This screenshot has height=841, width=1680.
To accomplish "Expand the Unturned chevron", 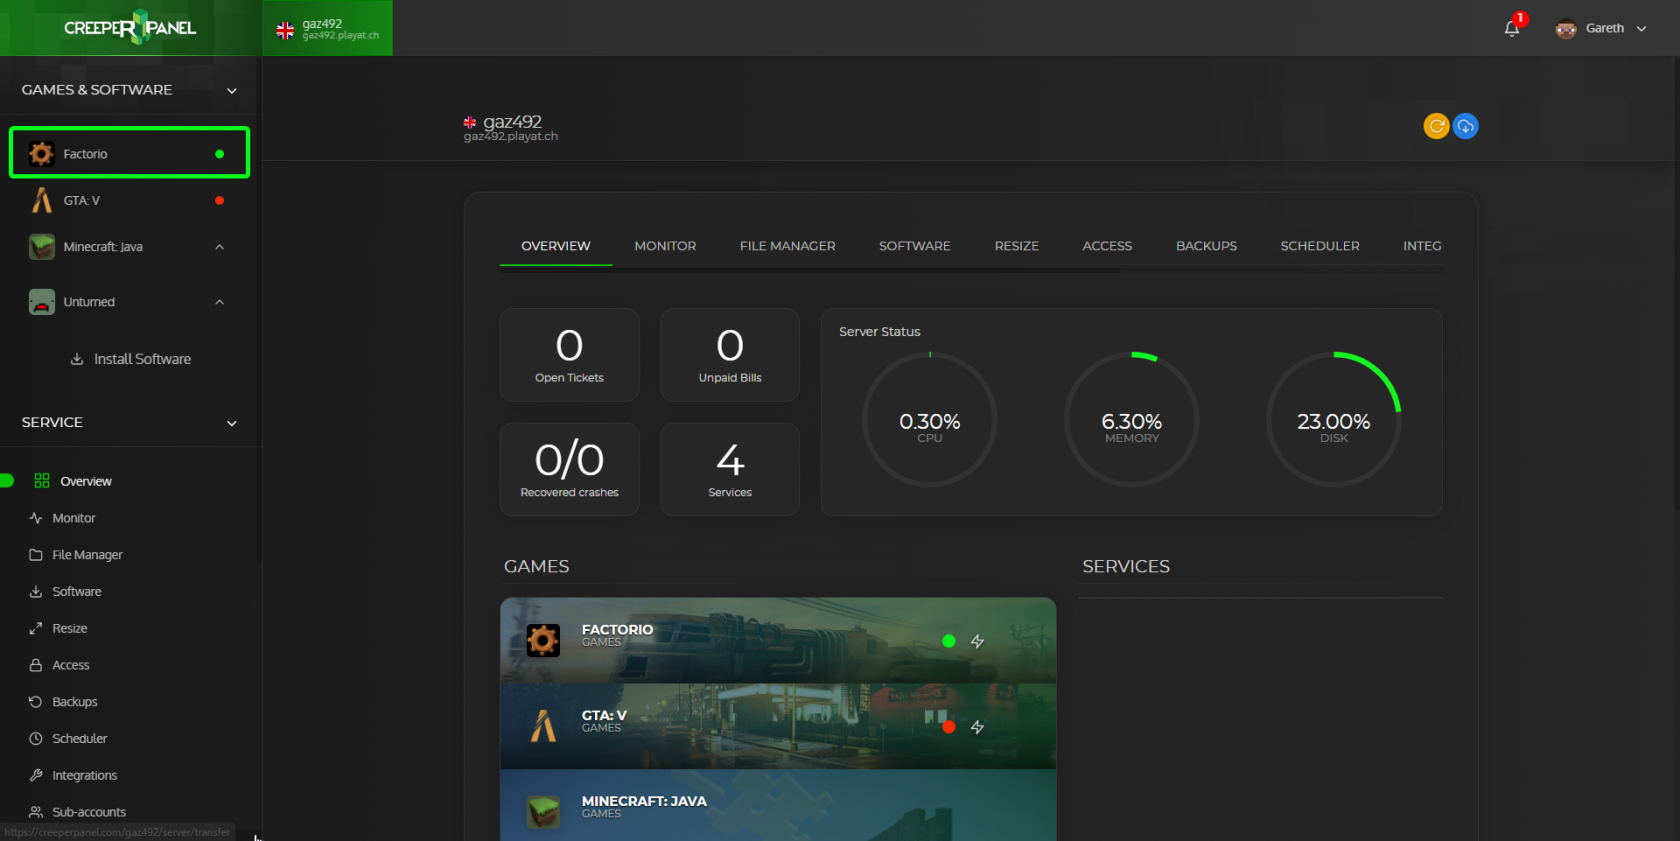I will click(x=219, y=302).
